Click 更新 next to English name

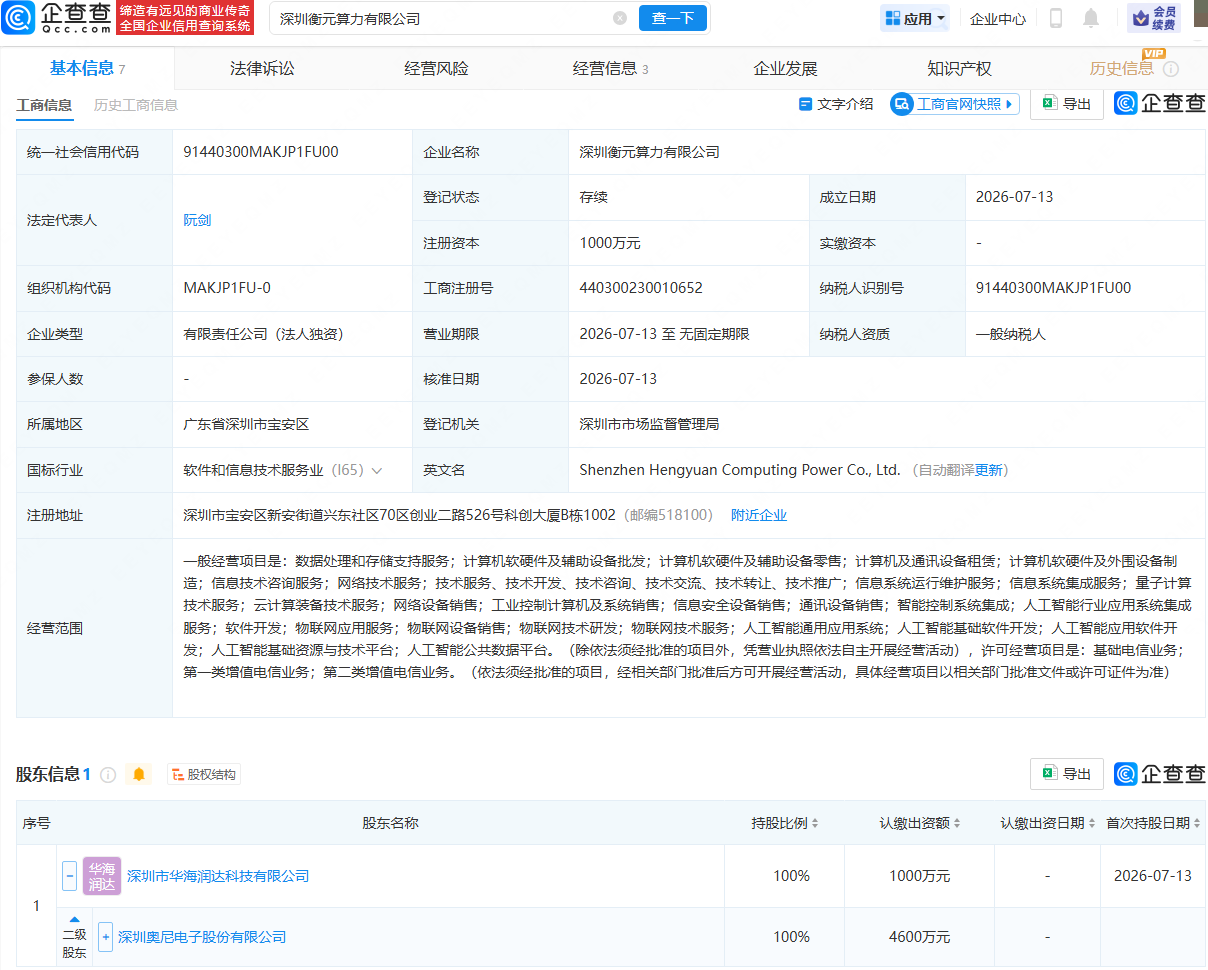point(989,470)
